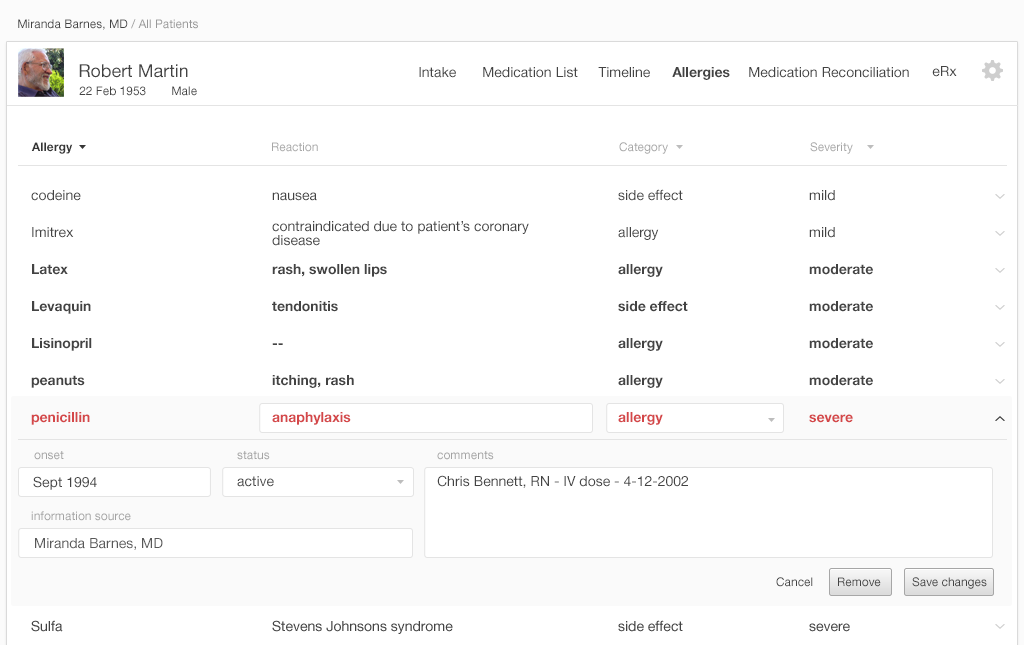Screen dimensions: 1024x645
Task: Sort by the Allergy column header
Action: (x=59, y=147)
